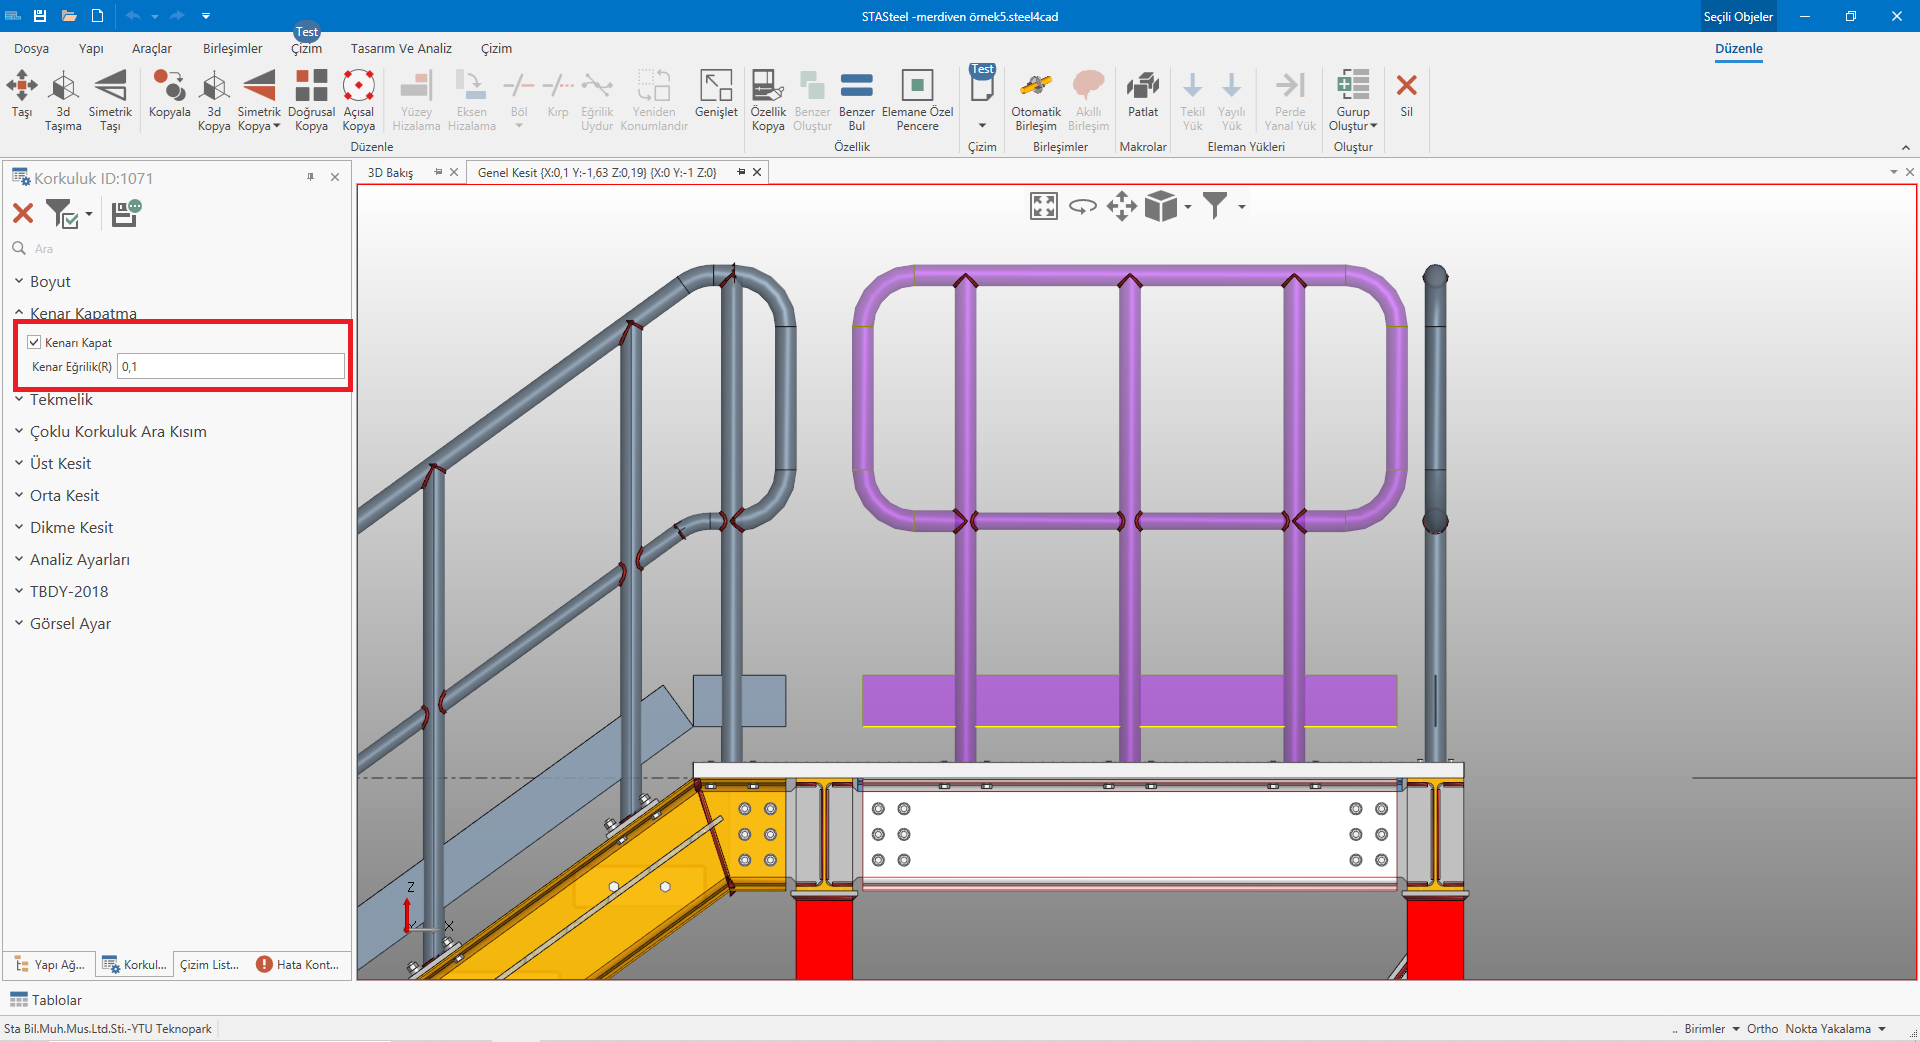
Task: Expand the Boyut section
Action: point(50,282)
